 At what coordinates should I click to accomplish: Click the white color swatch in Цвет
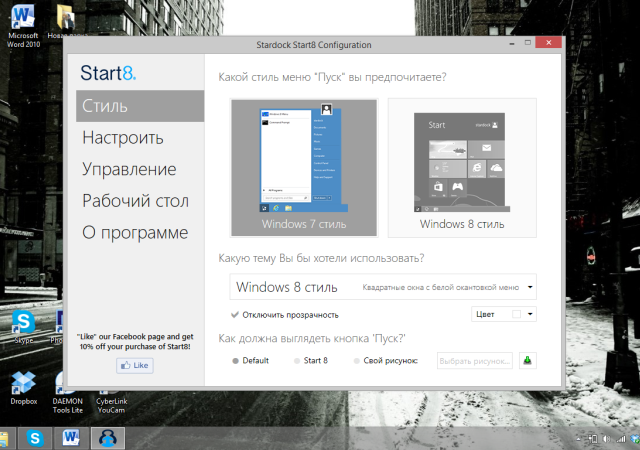[516, 314]
